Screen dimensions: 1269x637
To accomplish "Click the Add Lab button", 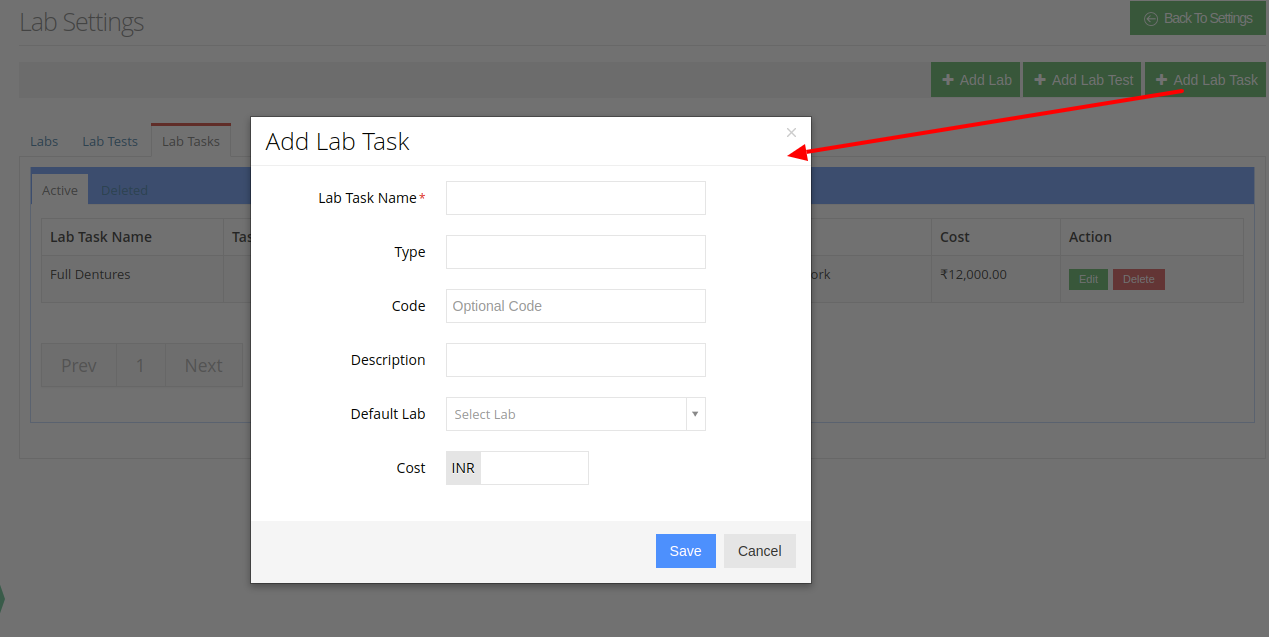I will point(975,80).
